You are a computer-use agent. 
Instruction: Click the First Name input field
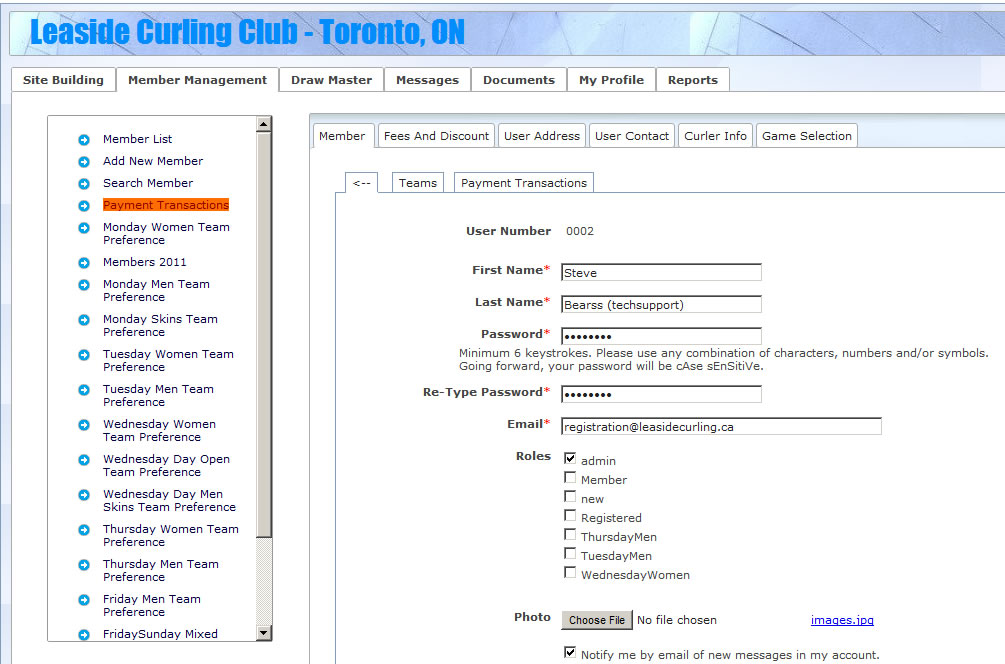coord(661,272)
